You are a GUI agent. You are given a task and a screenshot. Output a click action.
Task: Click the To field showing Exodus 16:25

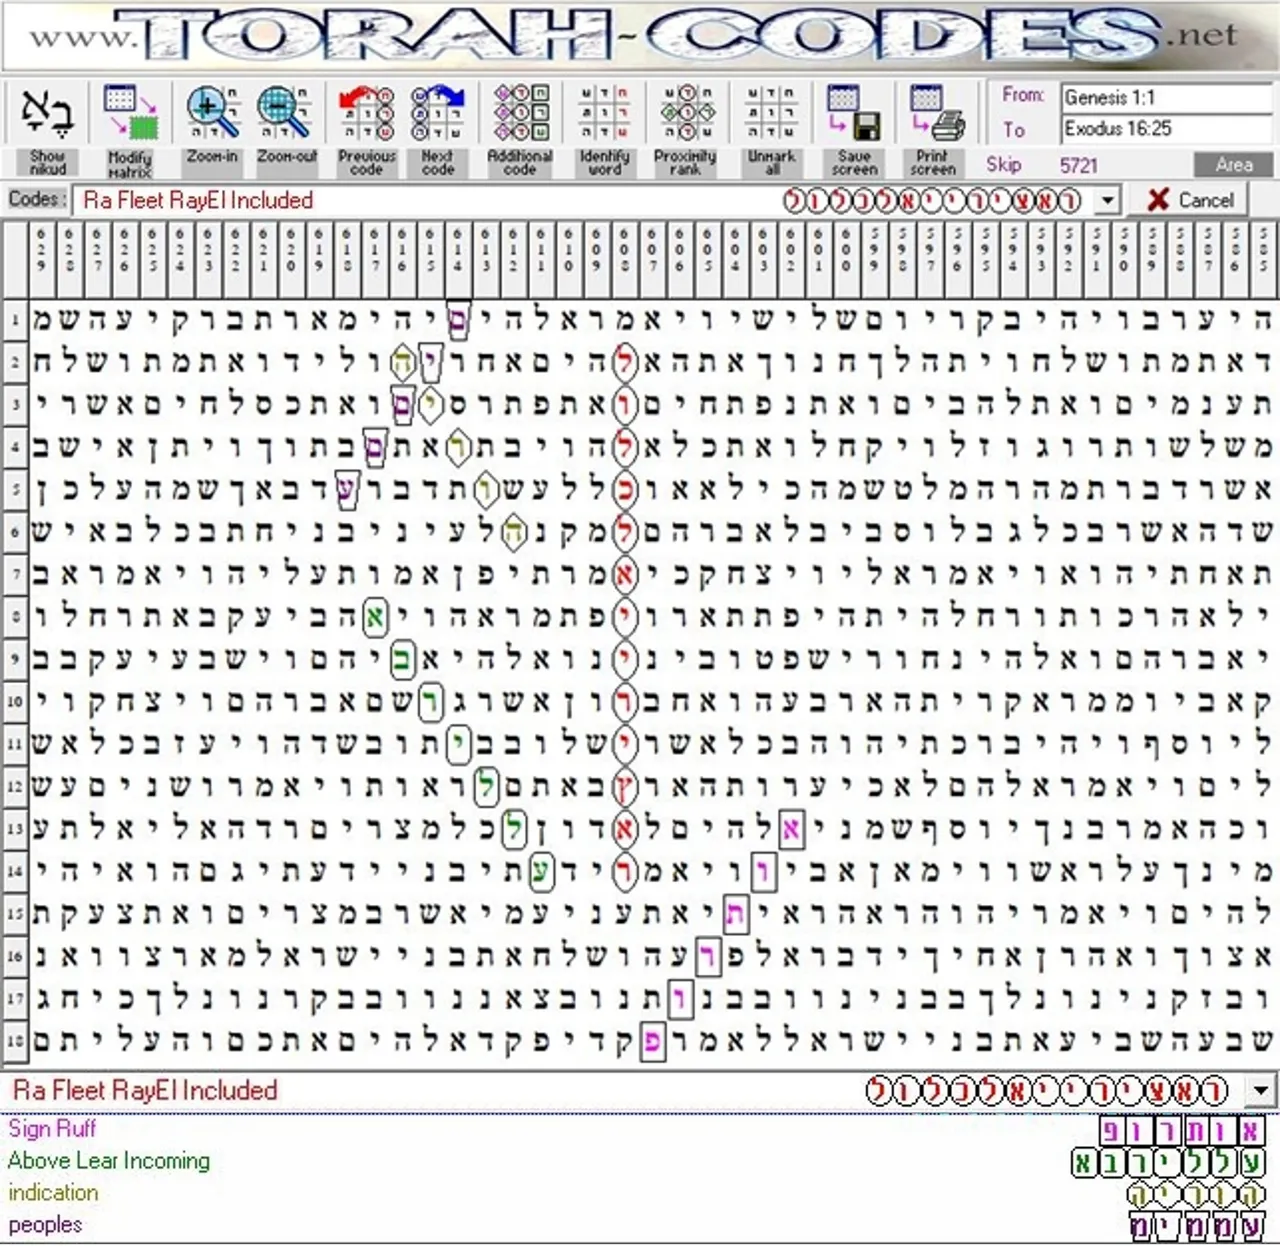tap(1163, 128)
